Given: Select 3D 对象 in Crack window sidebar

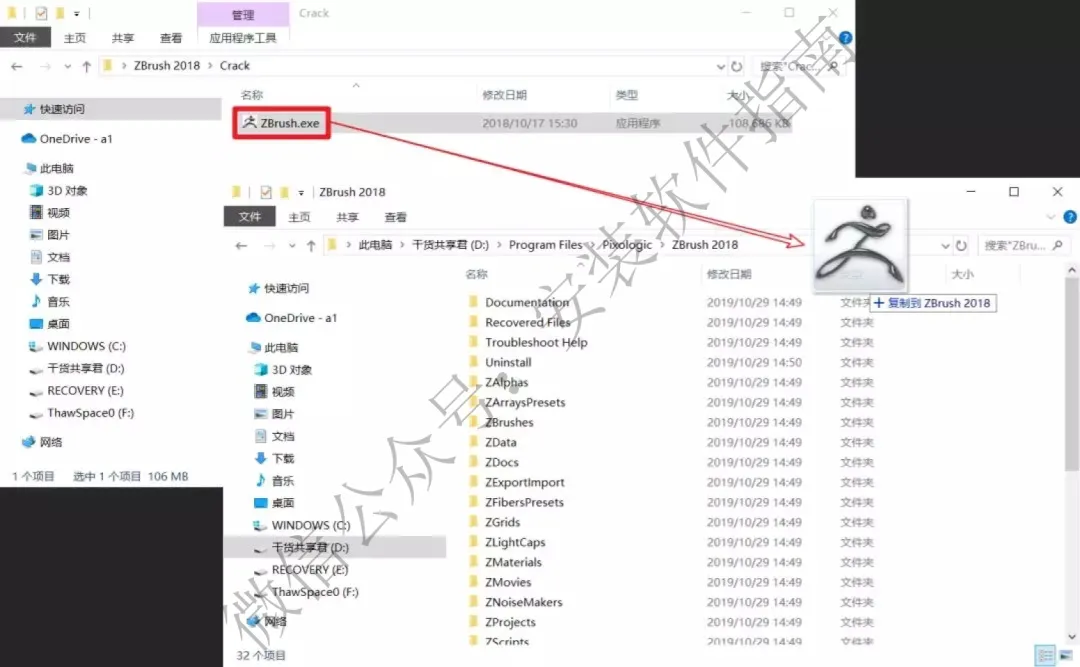Looking at the screenshot, I should (x=59, y=190).
